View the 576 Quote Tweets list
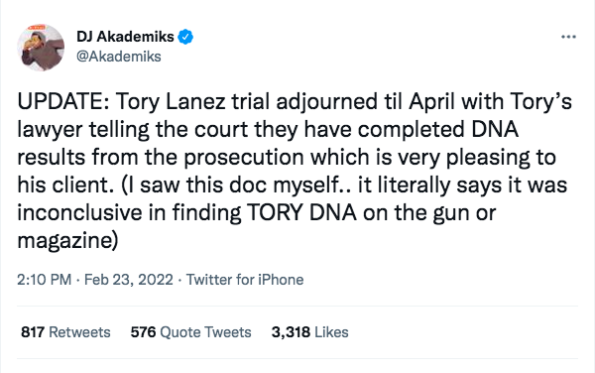 coord(191,332)
